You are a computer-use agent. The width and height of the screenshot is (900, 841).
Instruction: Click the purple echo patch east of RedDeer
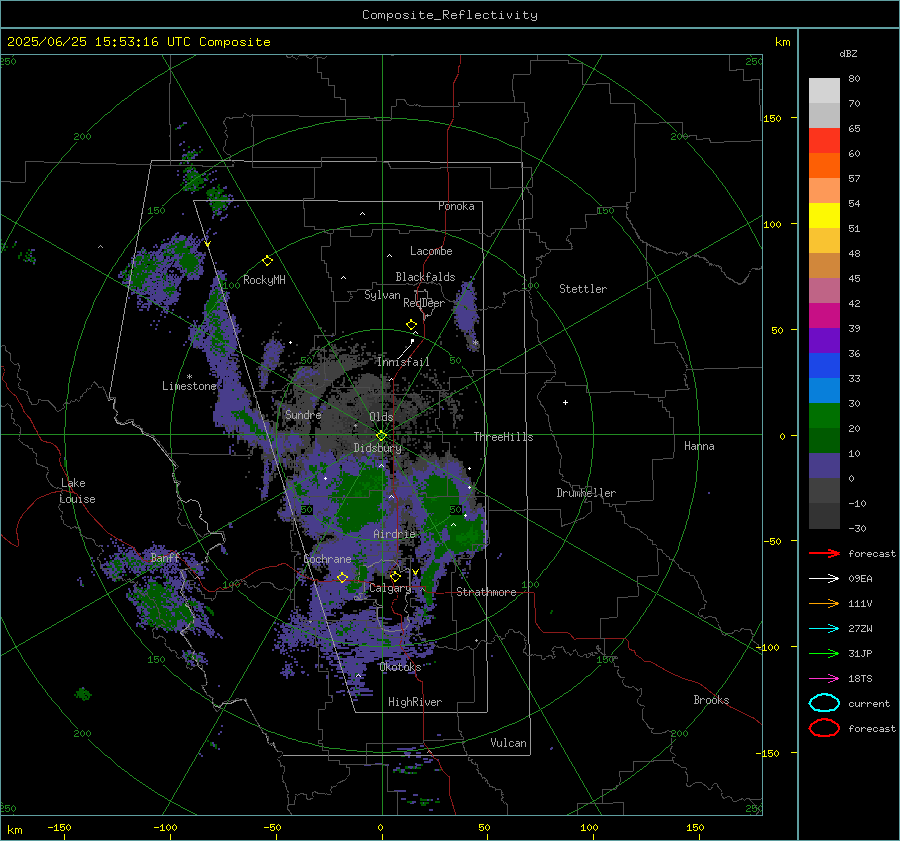(467, 313)
